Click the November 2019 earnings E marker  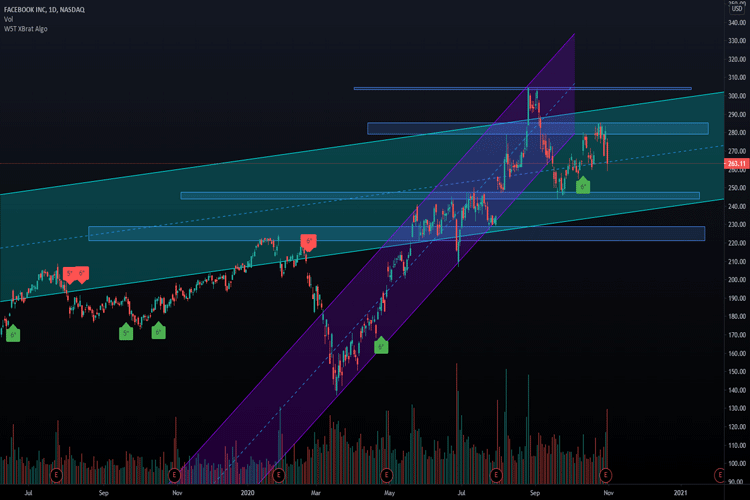pos(174,474)
